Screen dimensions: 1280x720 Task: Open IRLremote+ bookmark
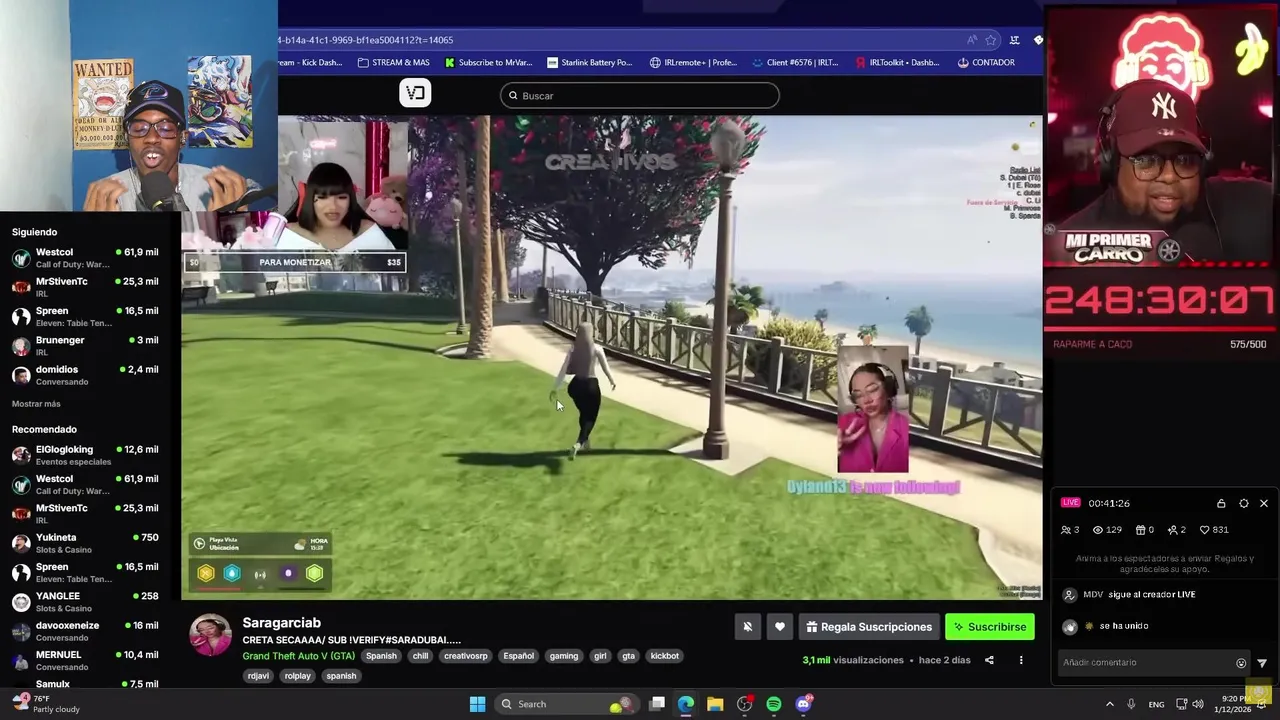click(x=693, y=62)
